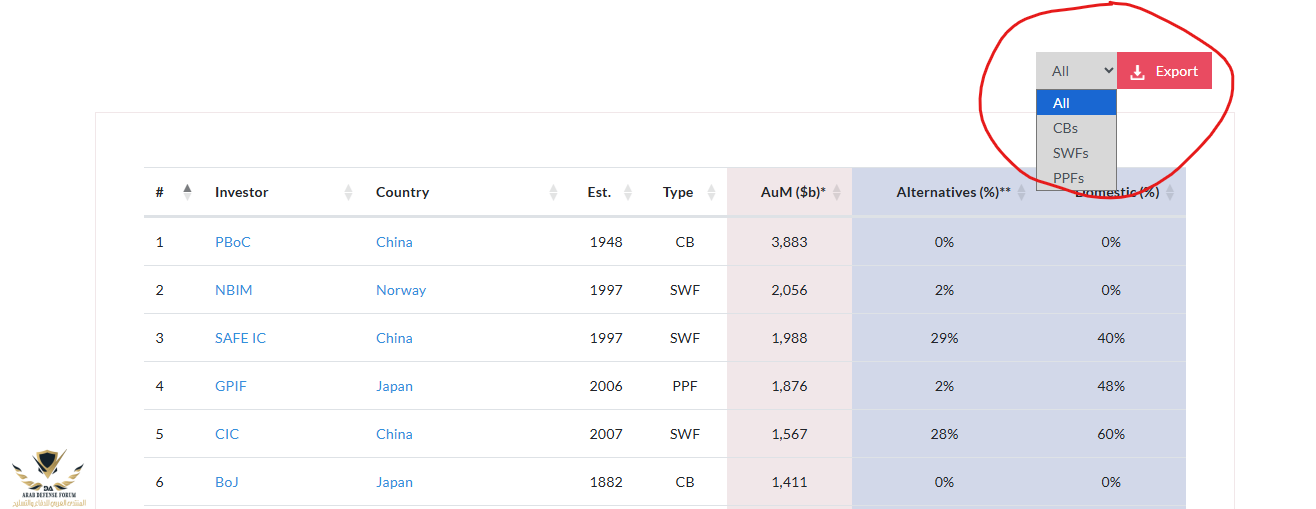The width and height of the screenshot is (1316, 509).
Task: Sort table by Est. column arrows
Action: pyautogui.click(x=627, y=192)
